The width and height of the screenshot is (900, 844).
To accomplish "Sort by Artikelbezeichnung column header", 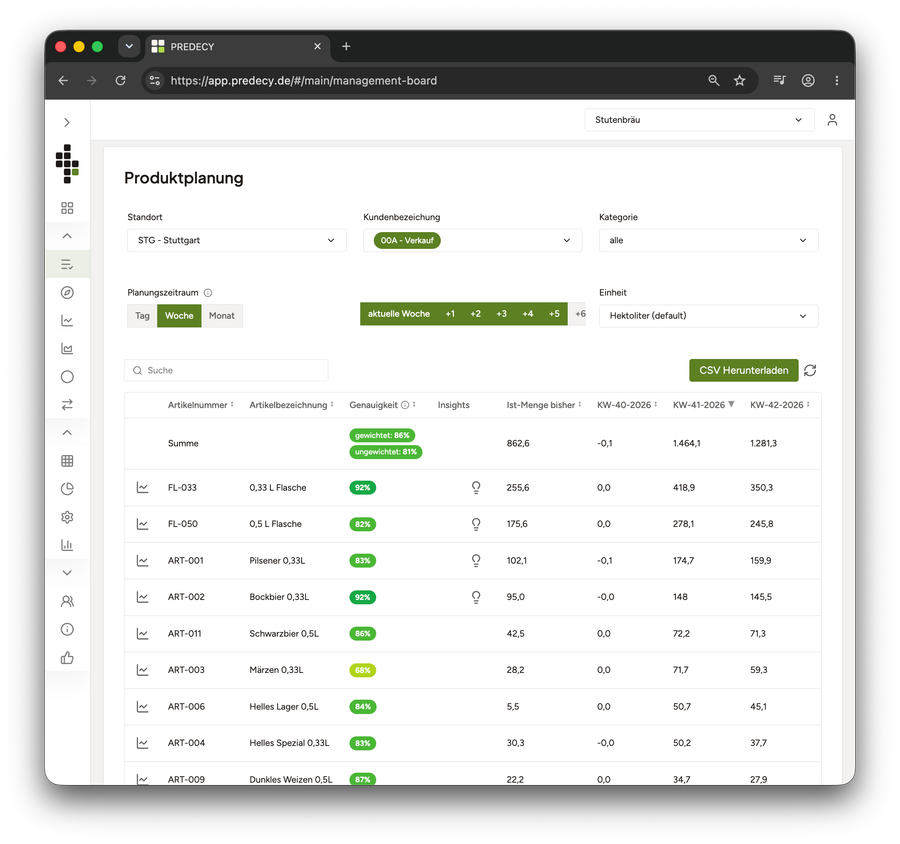I will click(292, 405).
